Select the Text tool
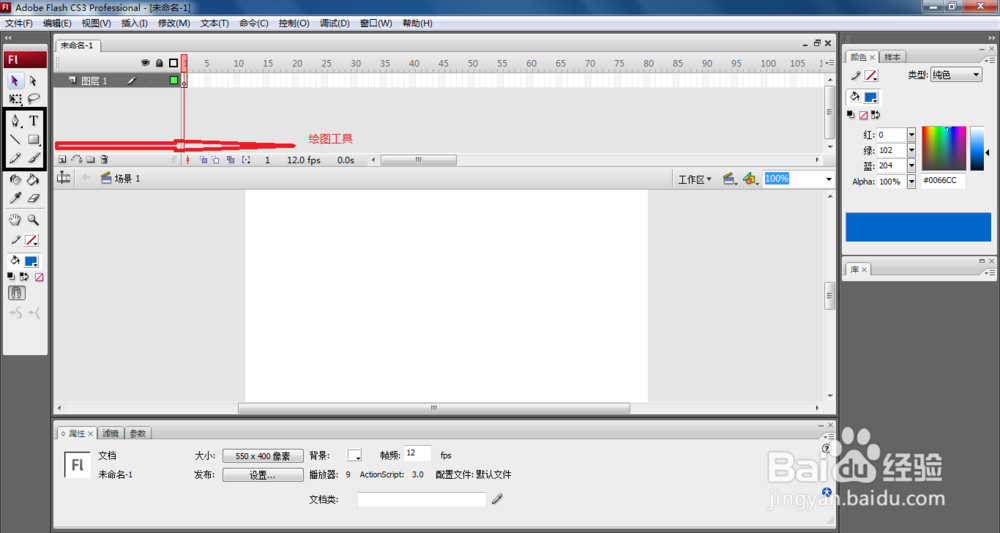 [34, 120]
